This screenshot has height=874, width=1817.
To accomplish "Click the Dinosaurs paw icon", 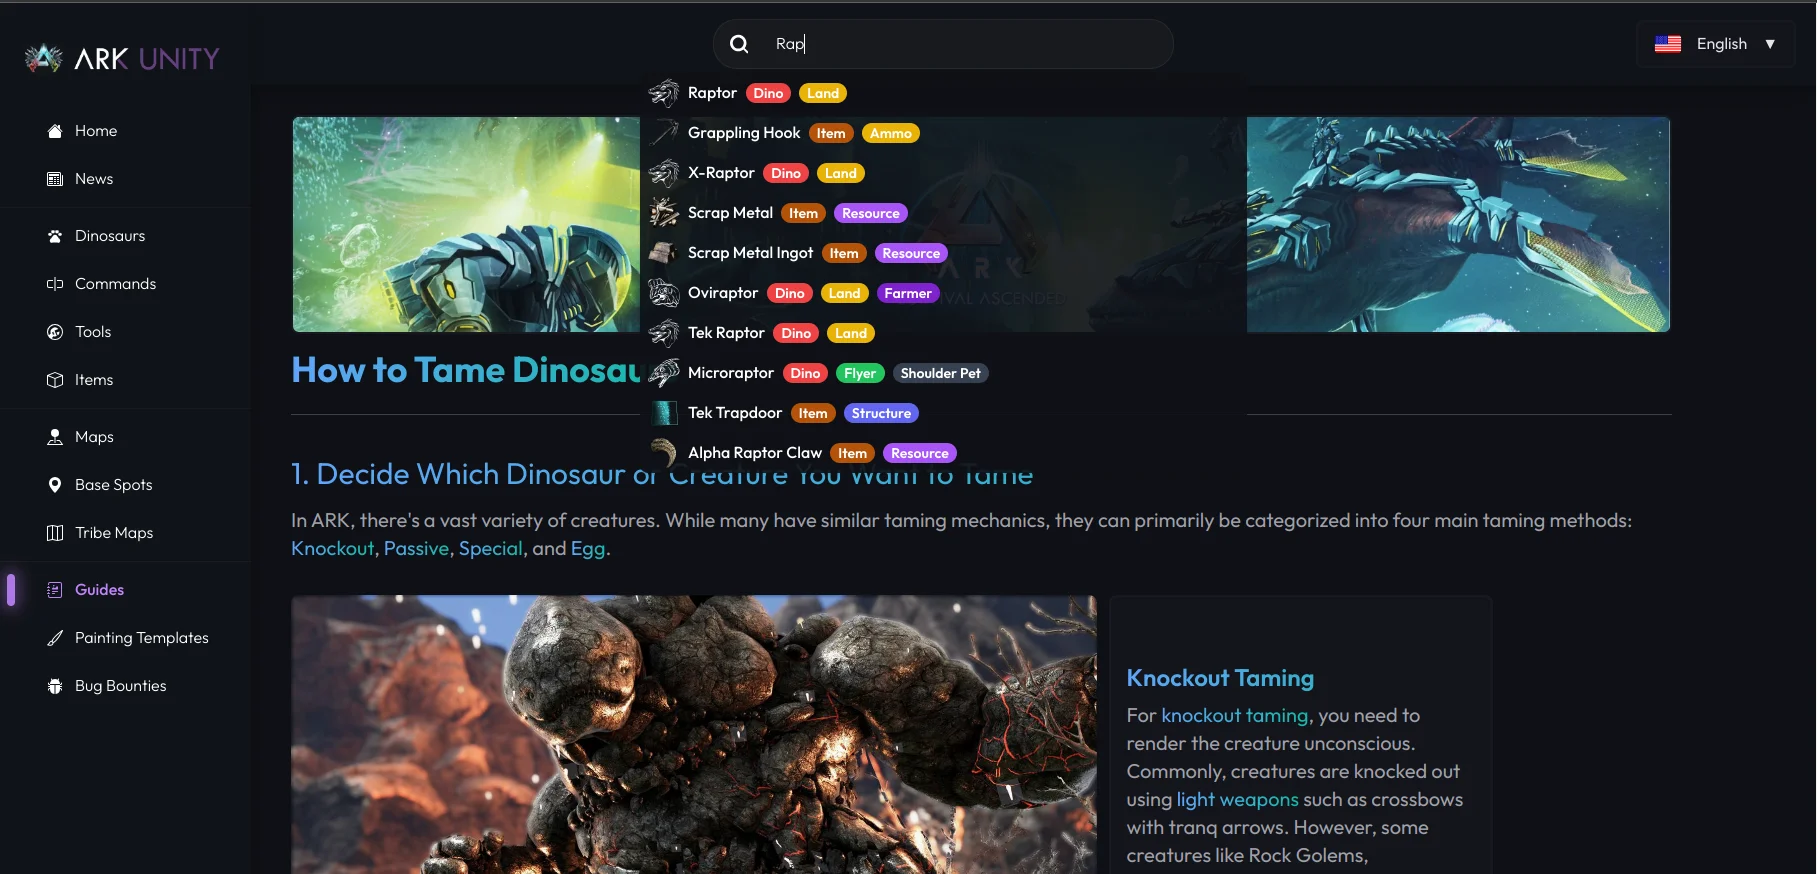I will (55, 236).
